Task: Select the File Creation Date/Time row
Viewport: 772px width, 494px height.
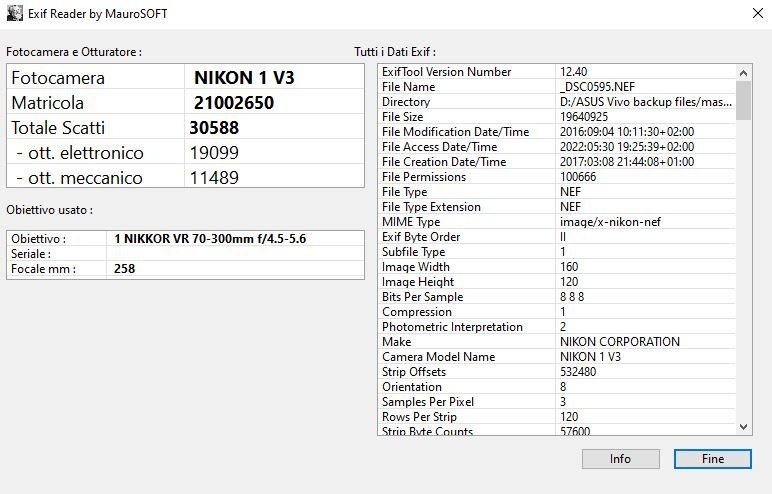Action: pos(558,162)
